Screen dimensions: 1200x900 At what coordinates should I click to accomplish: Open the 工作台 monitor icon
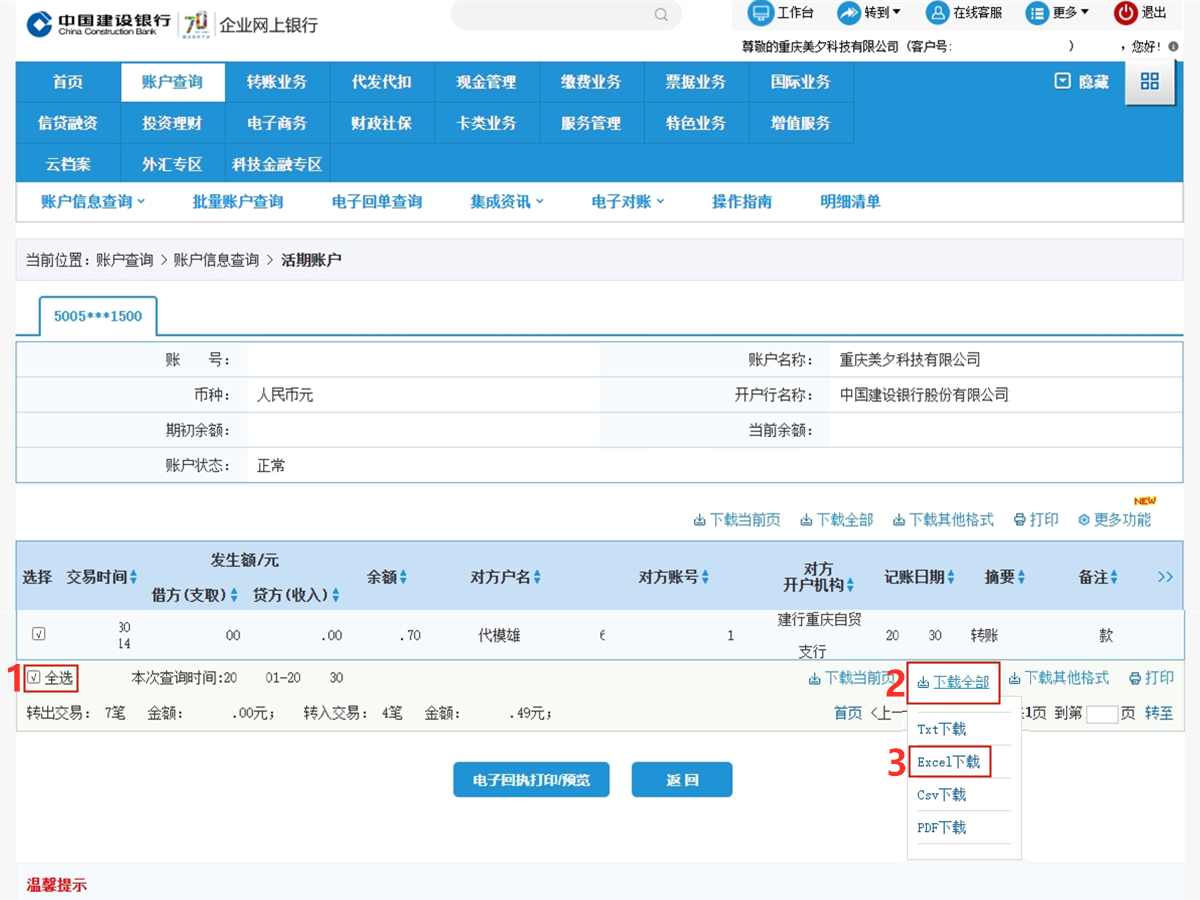pyautogui.click(x=761, y=13)
